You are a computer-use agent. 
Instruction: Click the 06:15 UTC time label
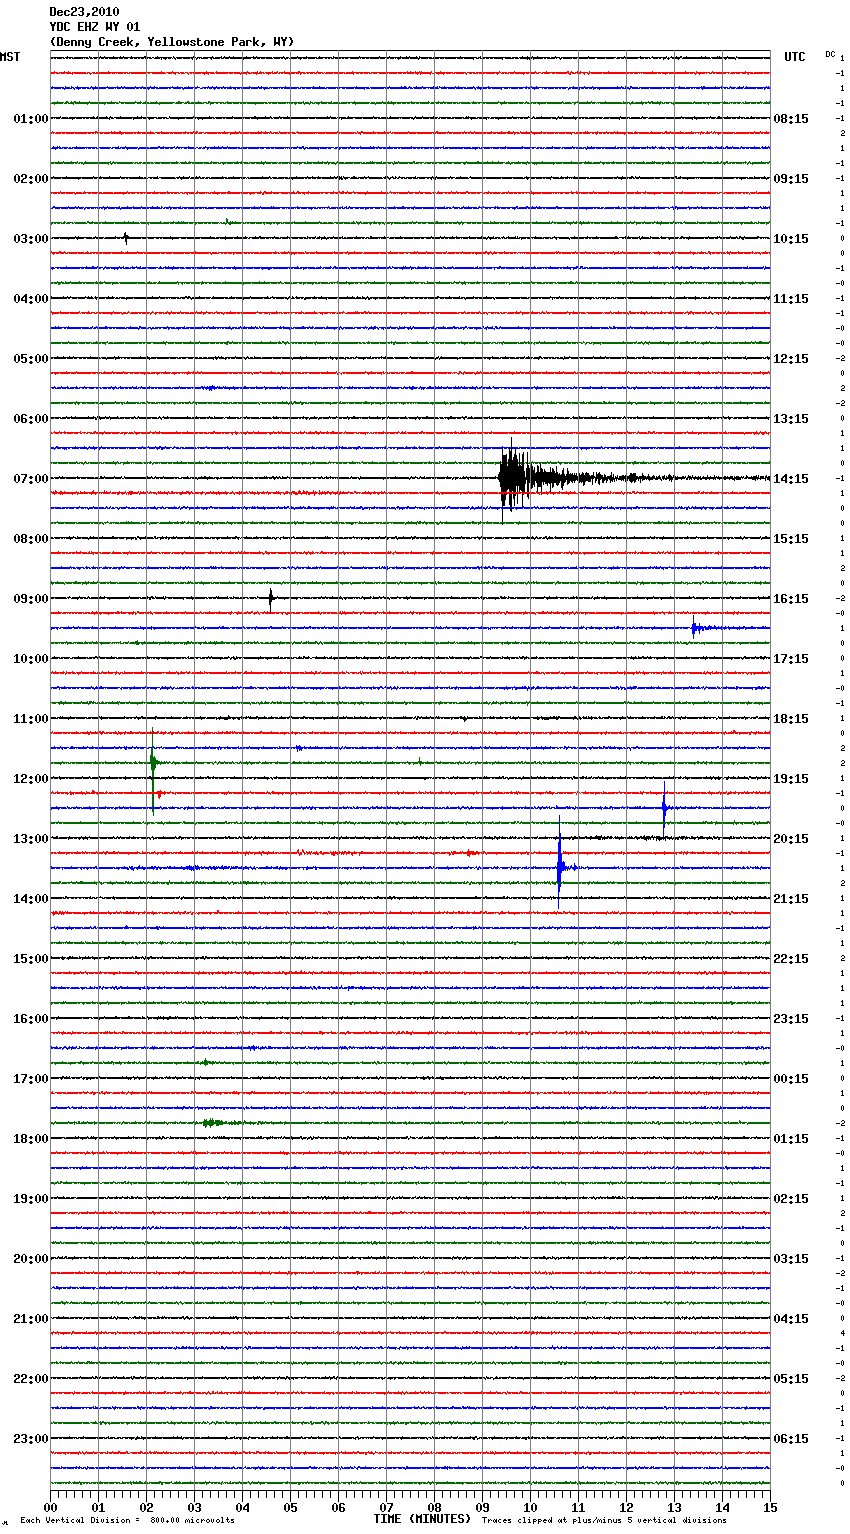[x=791, y=1439]
